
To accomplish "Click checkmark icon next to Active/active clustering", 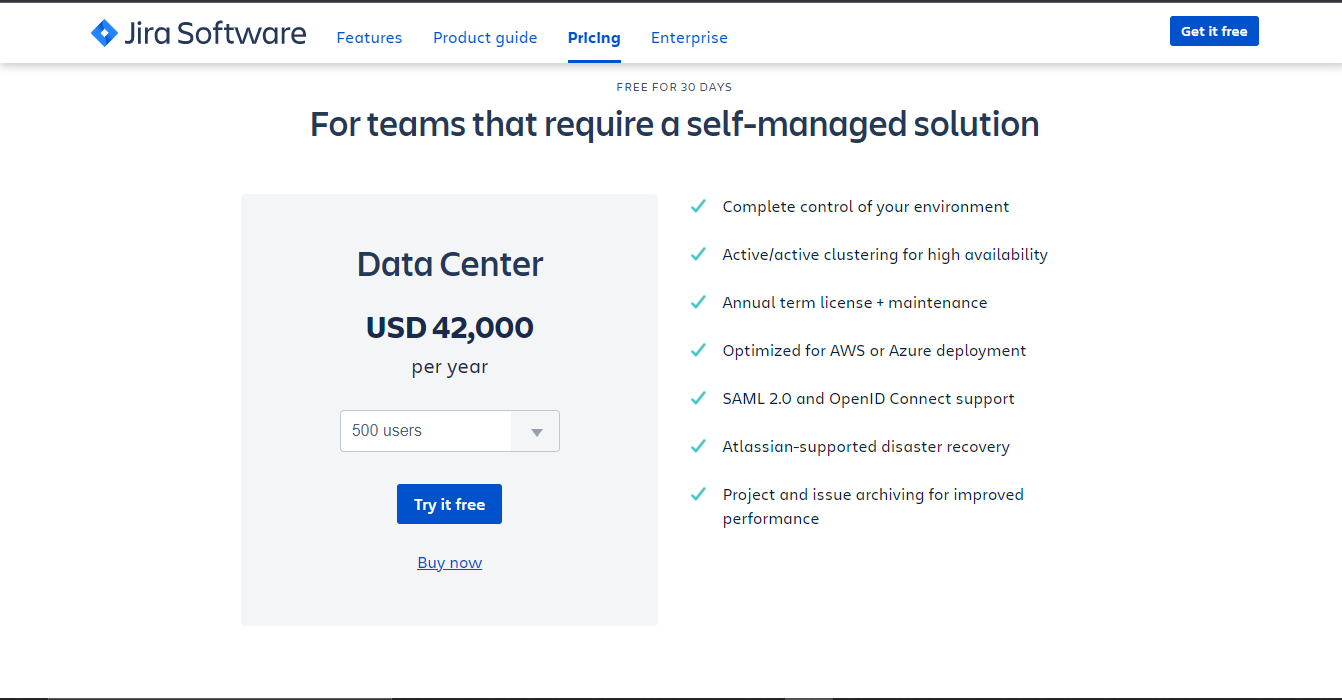I will tap(698, 254).
